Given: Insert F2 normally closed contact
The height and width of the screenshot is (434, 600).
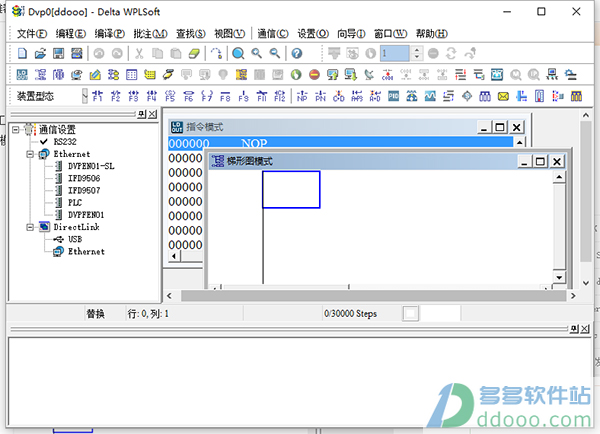Looking at the screenshot, I should click(x=115, y=96).
